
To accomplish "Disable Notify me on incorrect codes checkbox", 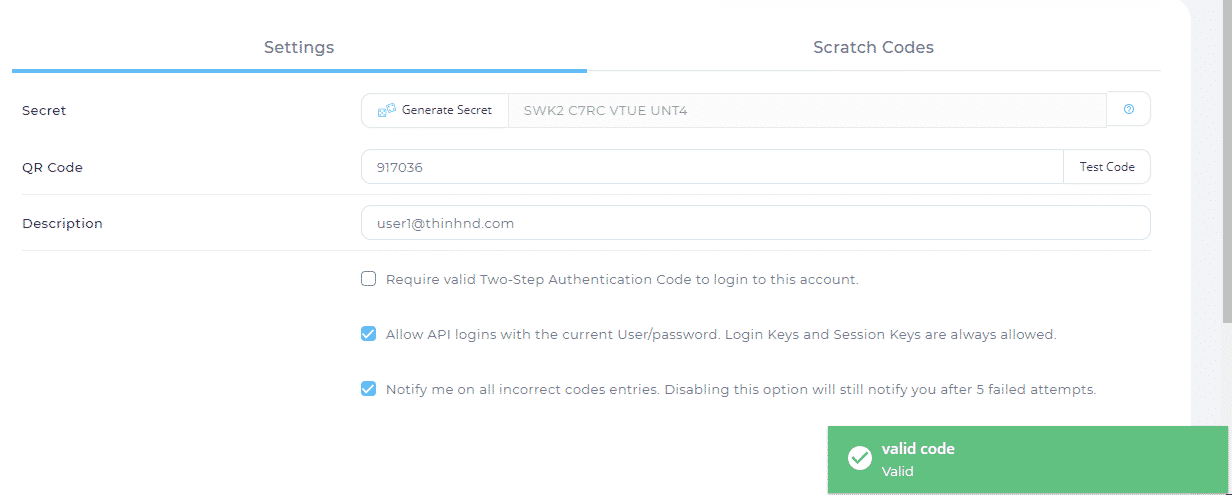I will pos(369,389).
